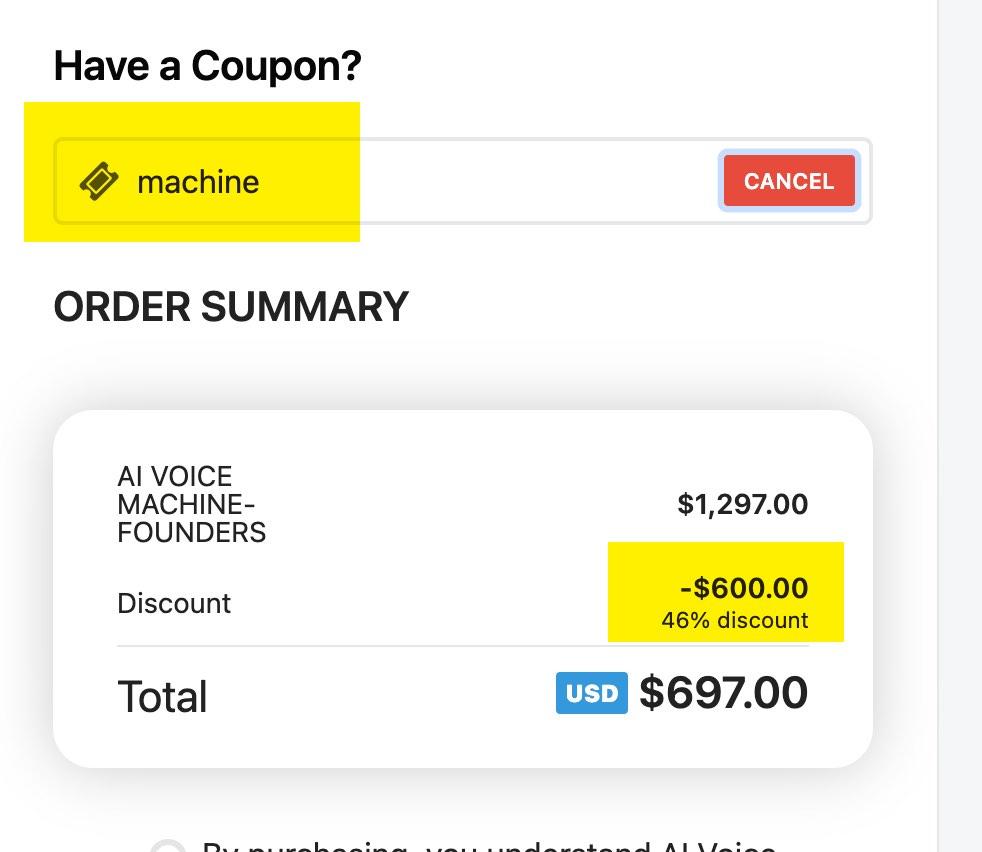982x852 pixels.
Task: Click the blank space below the Total row
Action: tap(462, 744)
